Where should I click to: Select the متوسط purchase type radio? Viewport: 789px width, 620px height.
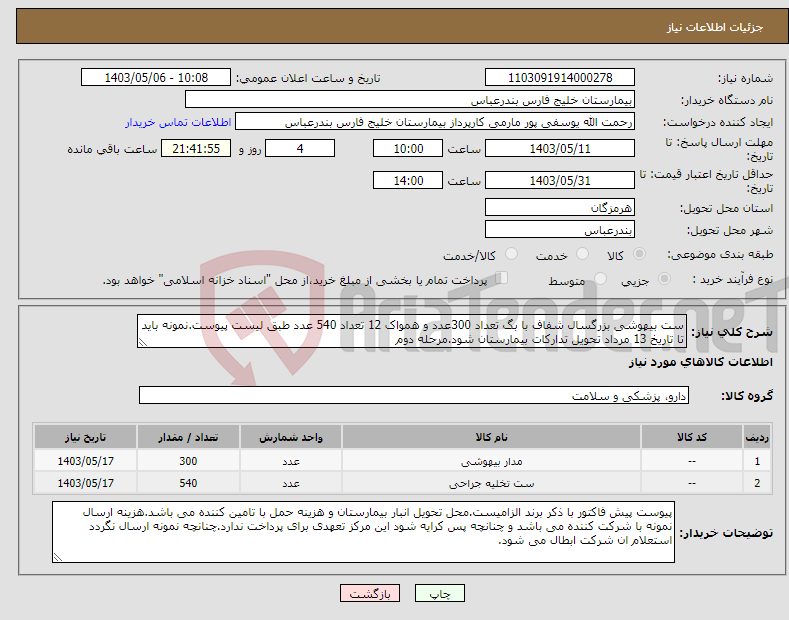[600, 279]
